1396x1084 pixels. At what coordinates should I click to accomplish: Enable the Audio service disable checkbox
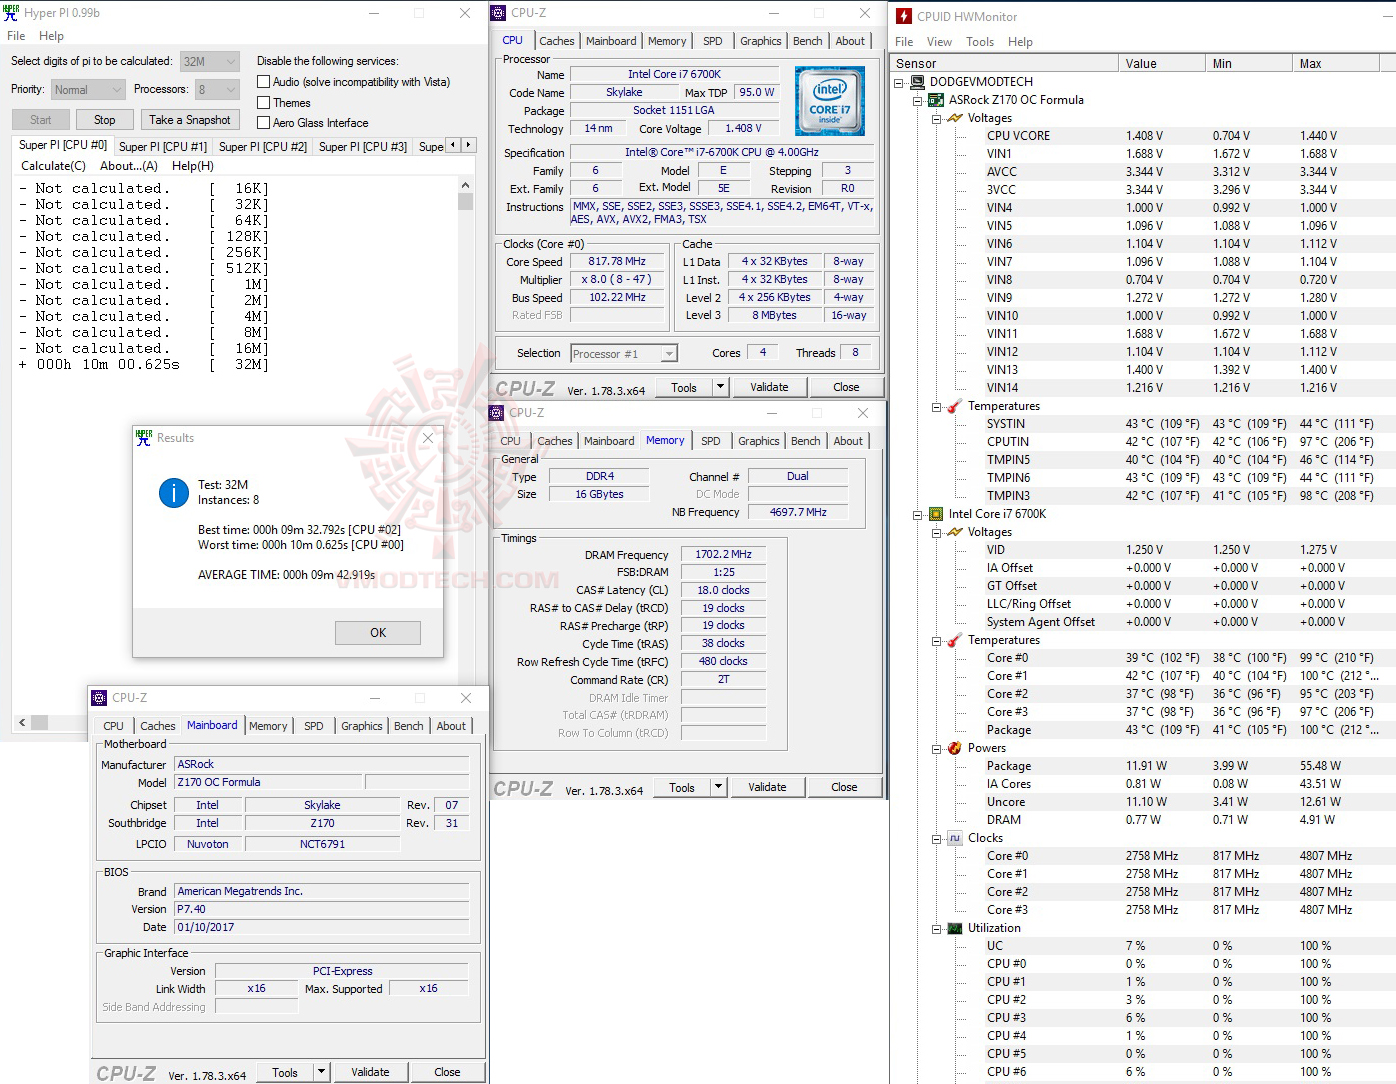click(x=264, y=81)
